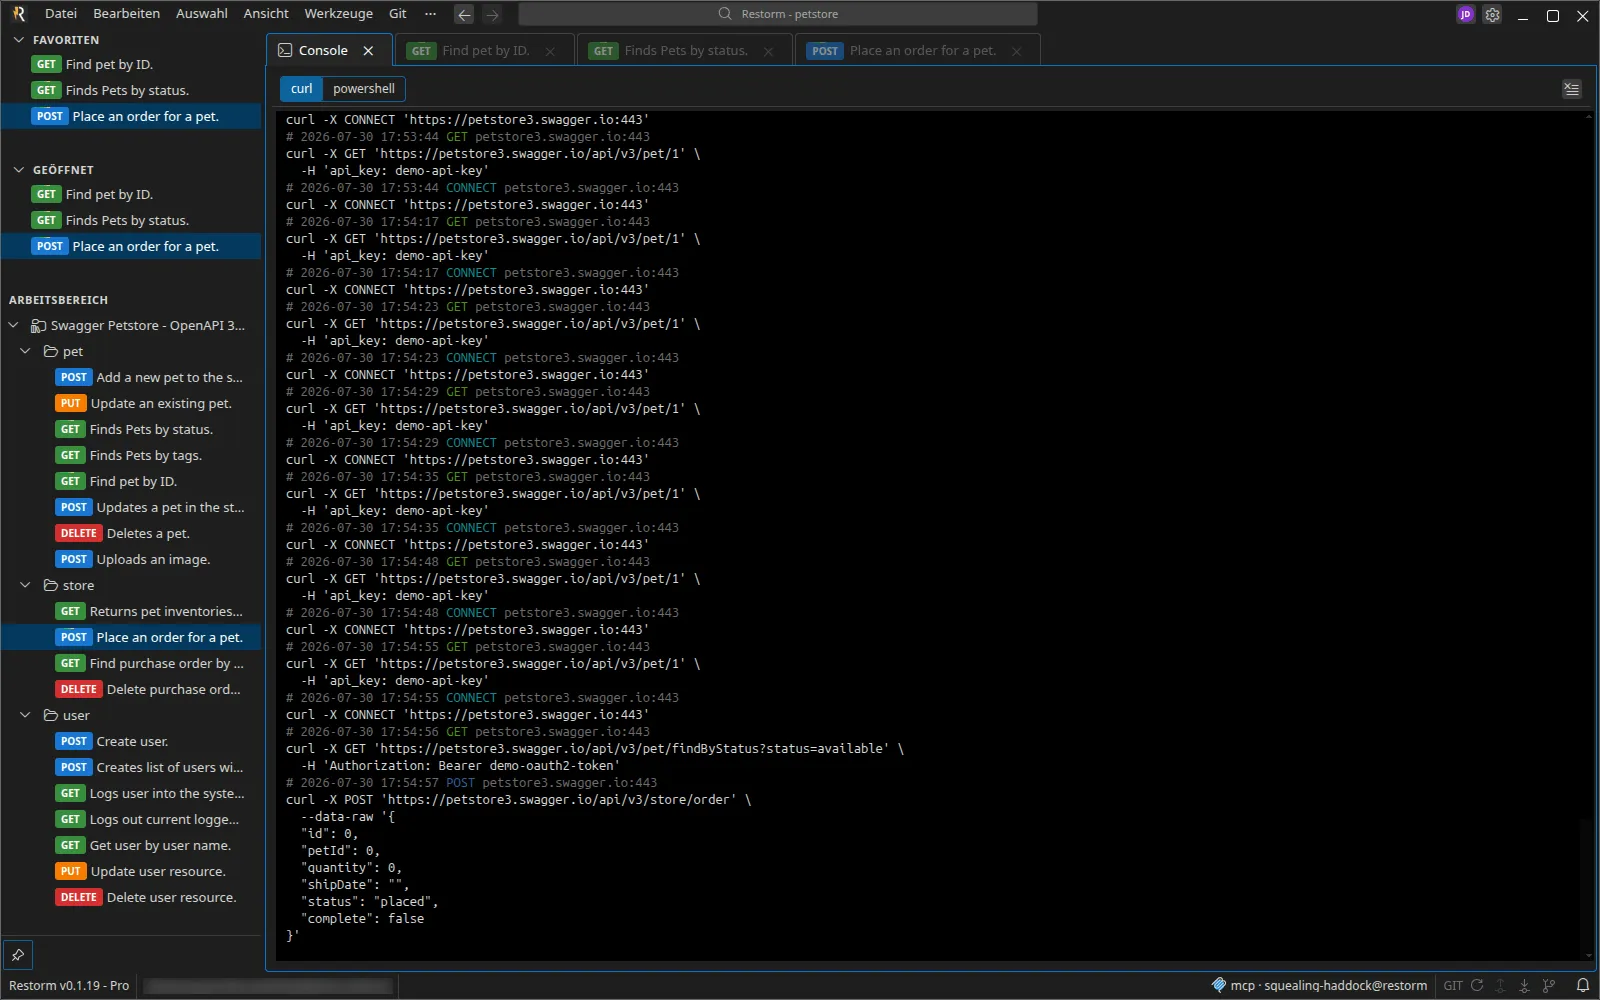Close the 'Finds Pets by status.' tab
The height and width of the screenshot is (1000, 1600).
click(768, 51)
